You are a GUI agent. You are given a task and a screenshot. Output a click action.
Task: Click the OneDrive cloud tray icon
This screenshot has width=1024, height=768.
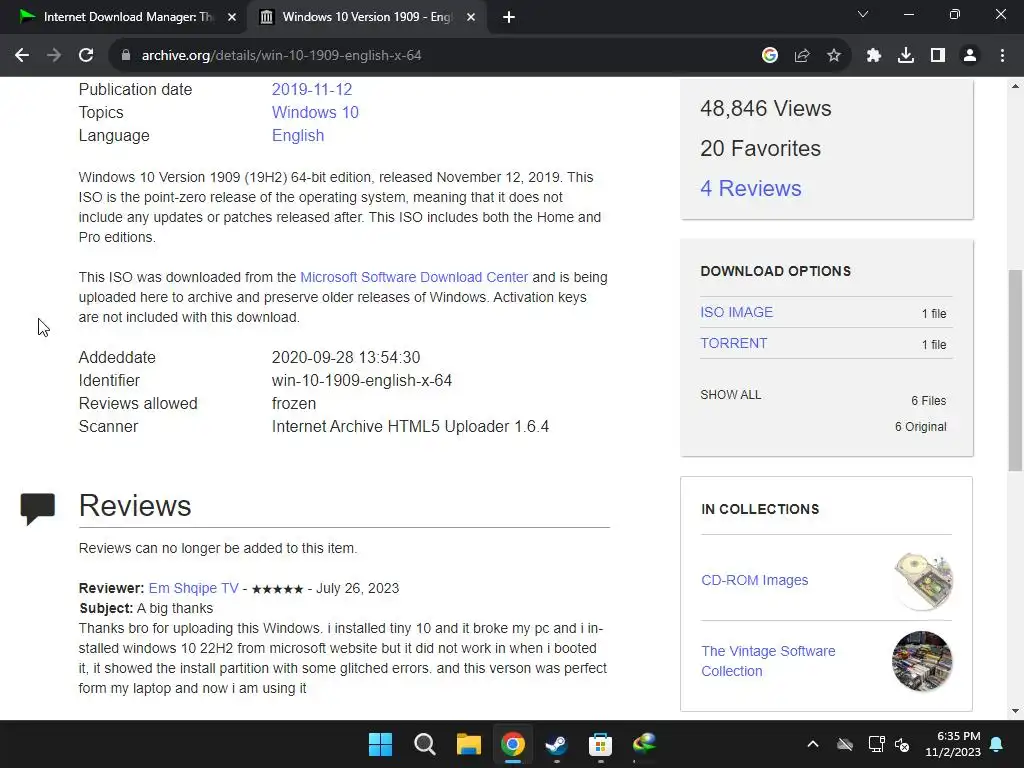click(x=845, y=744)
